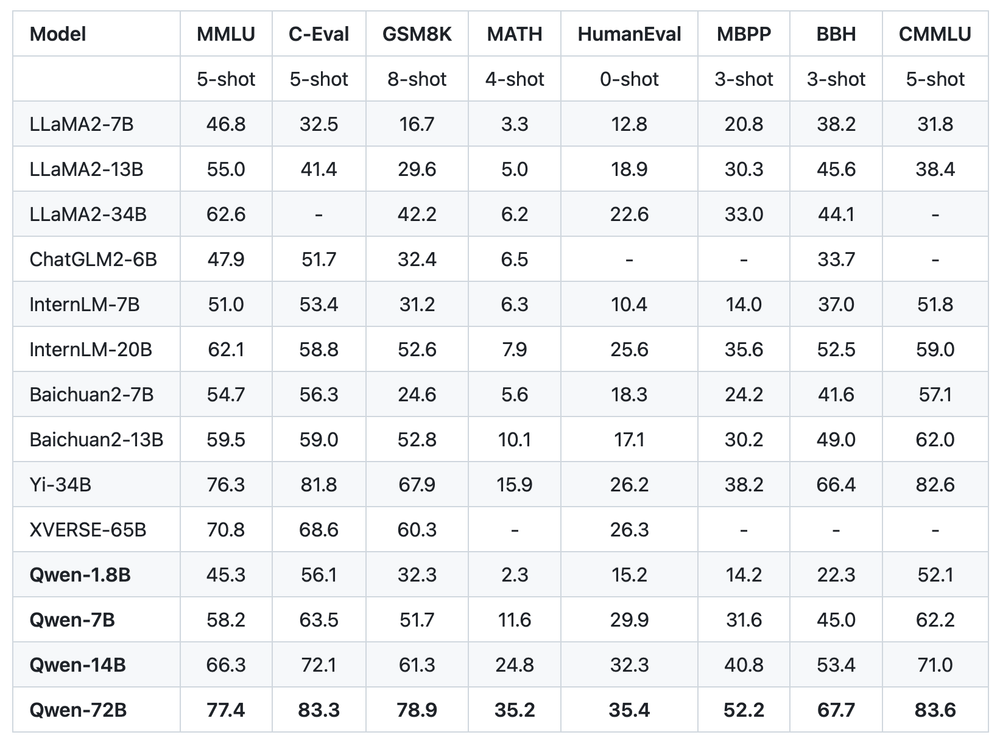Click Qwen-72B's MMLU score 77.4

226,710
